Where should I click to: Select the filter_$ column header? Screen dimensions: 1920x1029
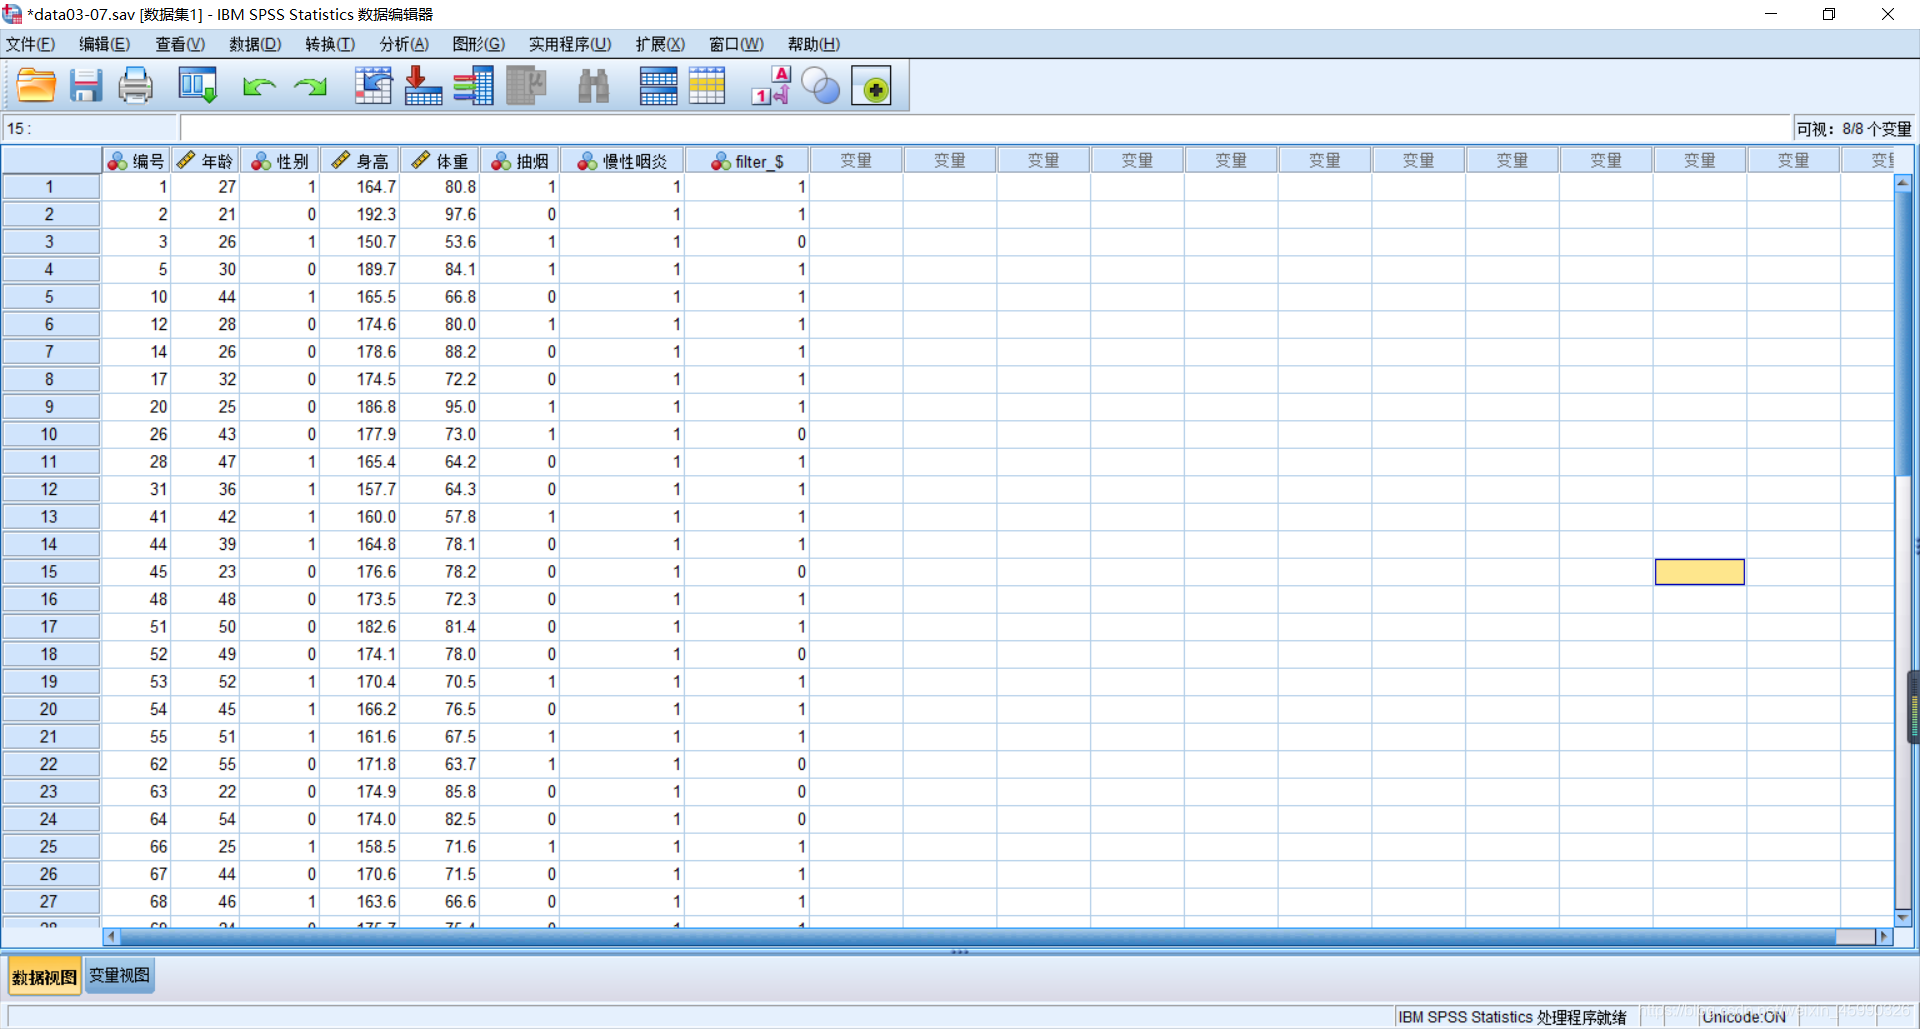[x=747, y=161]
